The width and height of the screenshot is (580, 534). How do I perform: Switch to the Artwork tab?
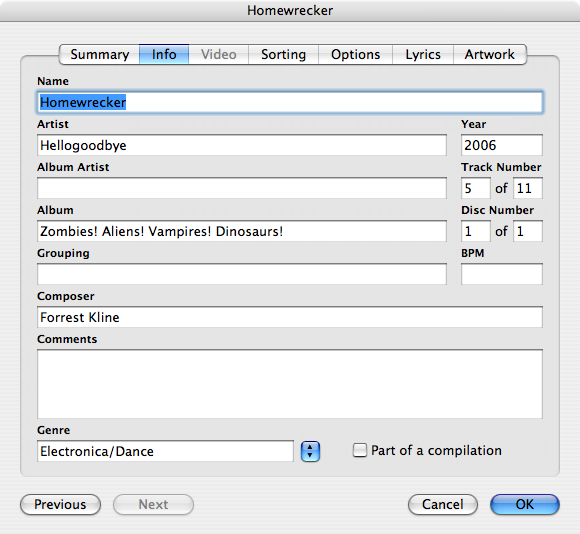point(490,54)
